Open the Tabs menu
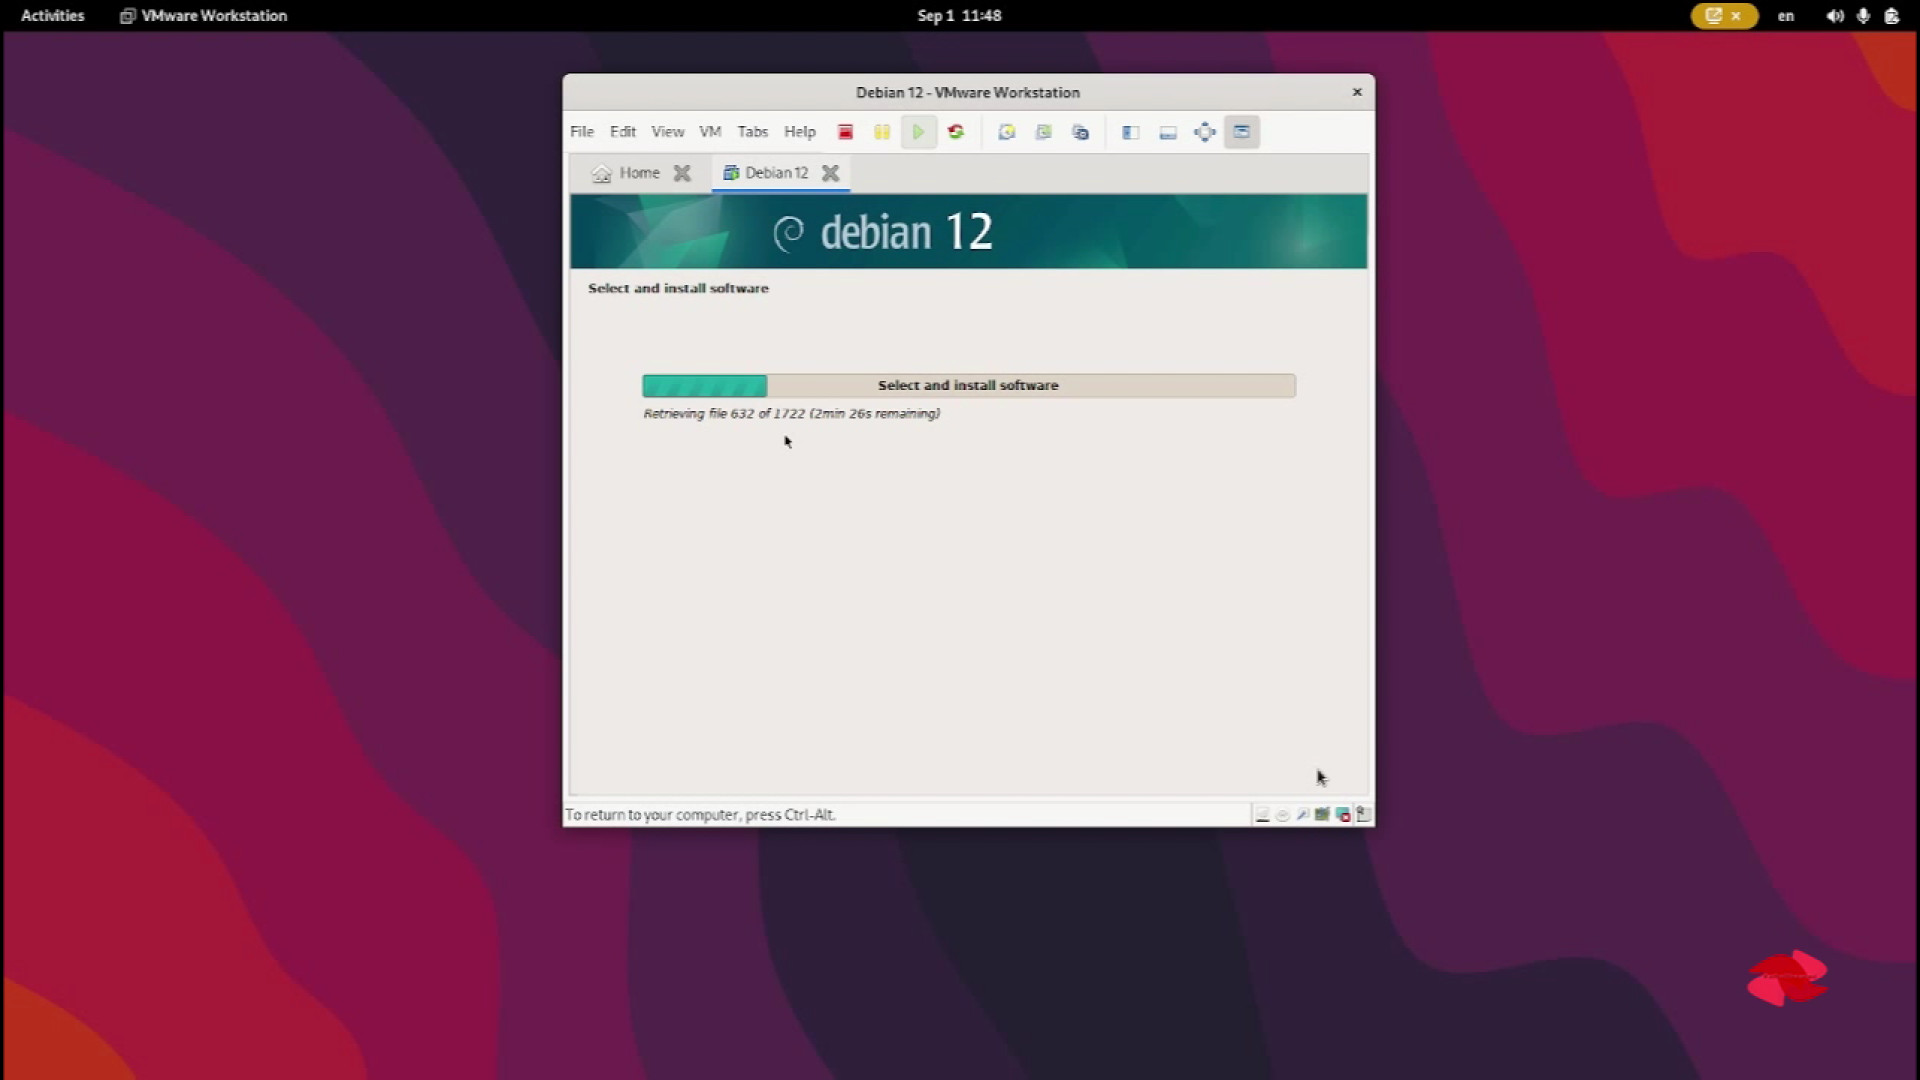Screen dimensions: 1920x1080 click(x=752, y=132)
